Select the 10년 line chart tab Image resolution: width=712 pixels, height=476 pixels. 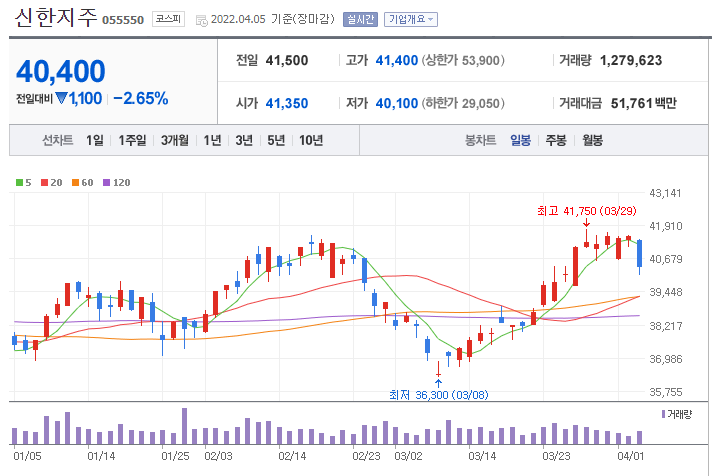(311, 140)
